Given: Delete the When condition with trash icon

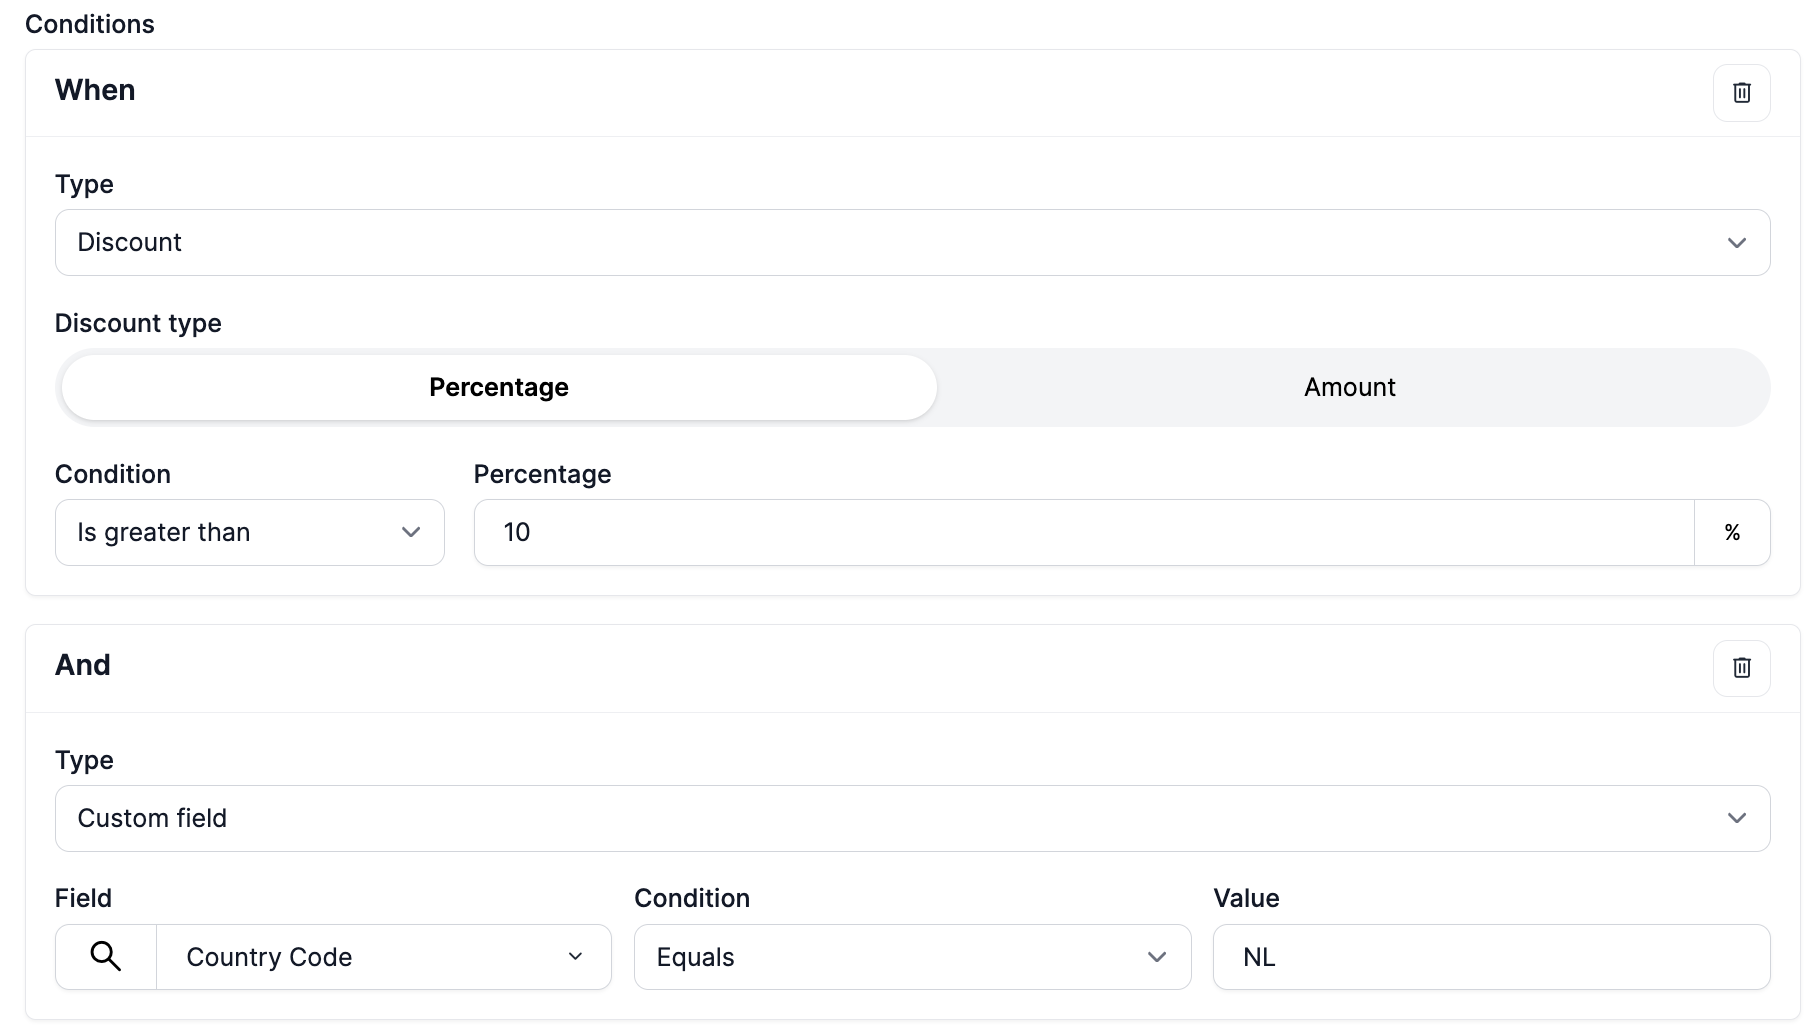Looking at the screenshot, I should tap(1741, 93).
